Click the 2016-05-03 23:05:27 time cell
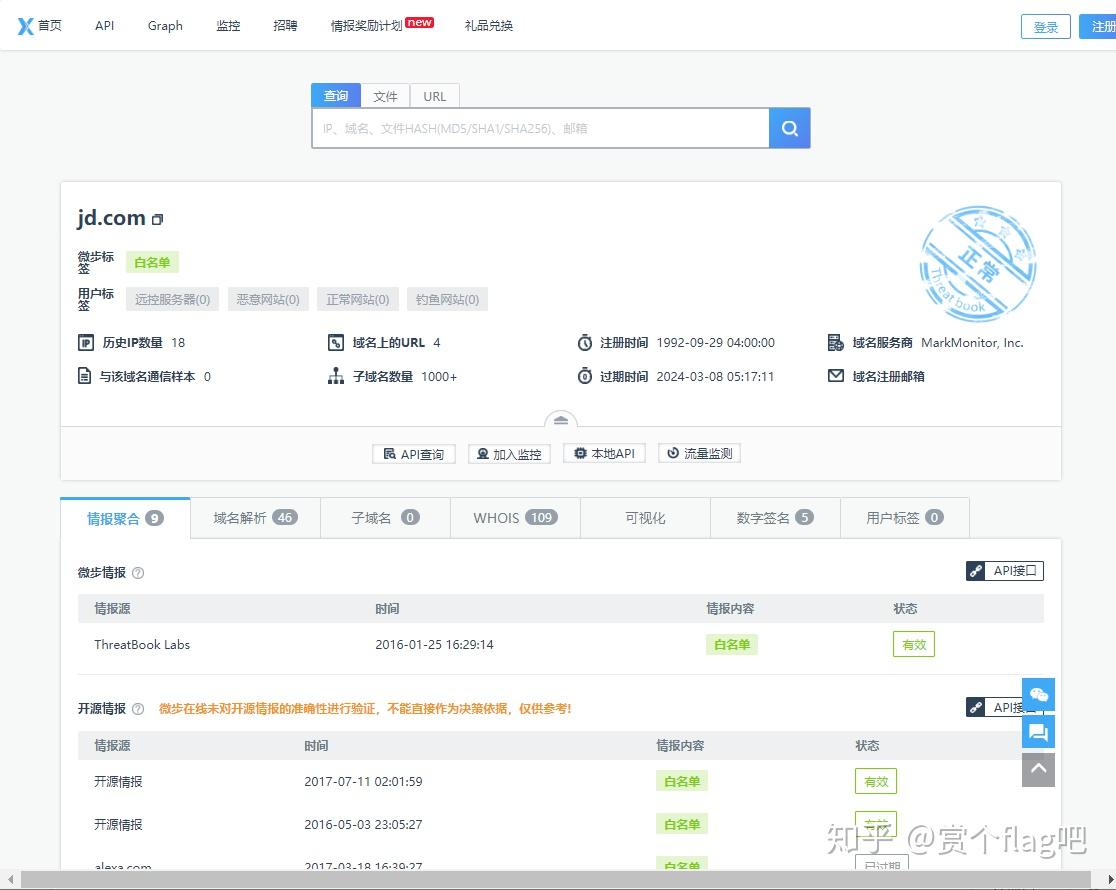 tap(363, 824)
